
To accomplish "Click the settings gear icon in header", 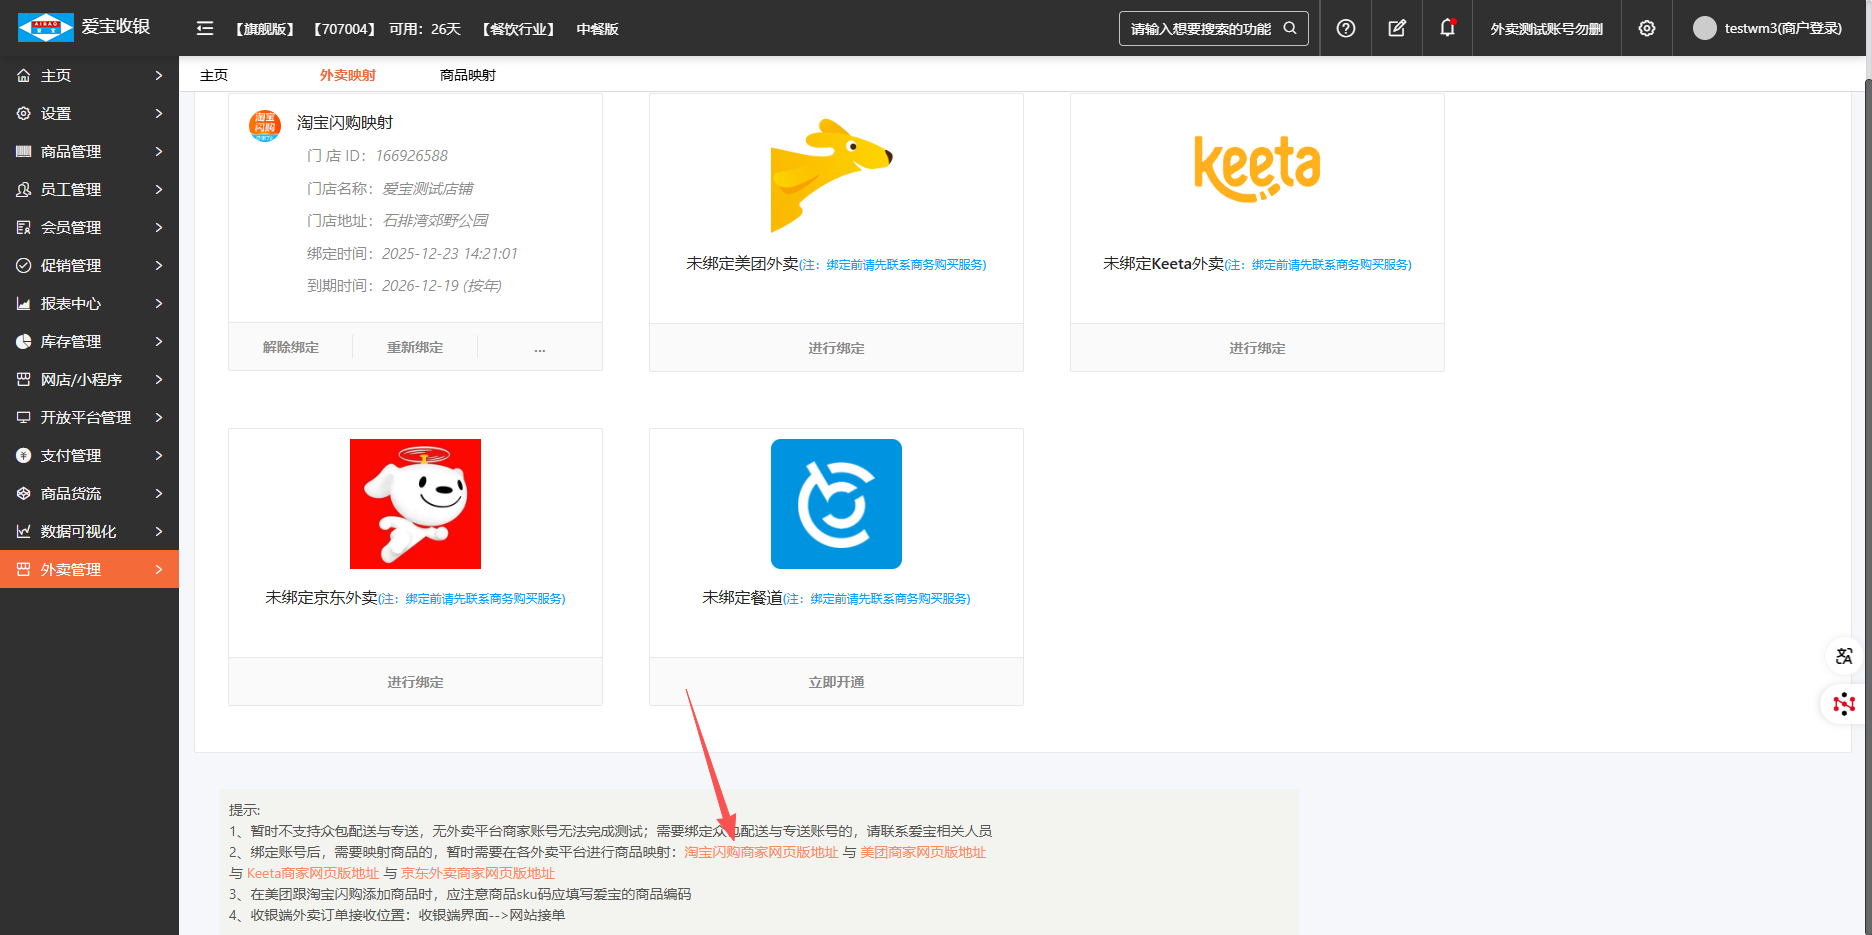I will pyautogui.click(x=1647, y=28).
